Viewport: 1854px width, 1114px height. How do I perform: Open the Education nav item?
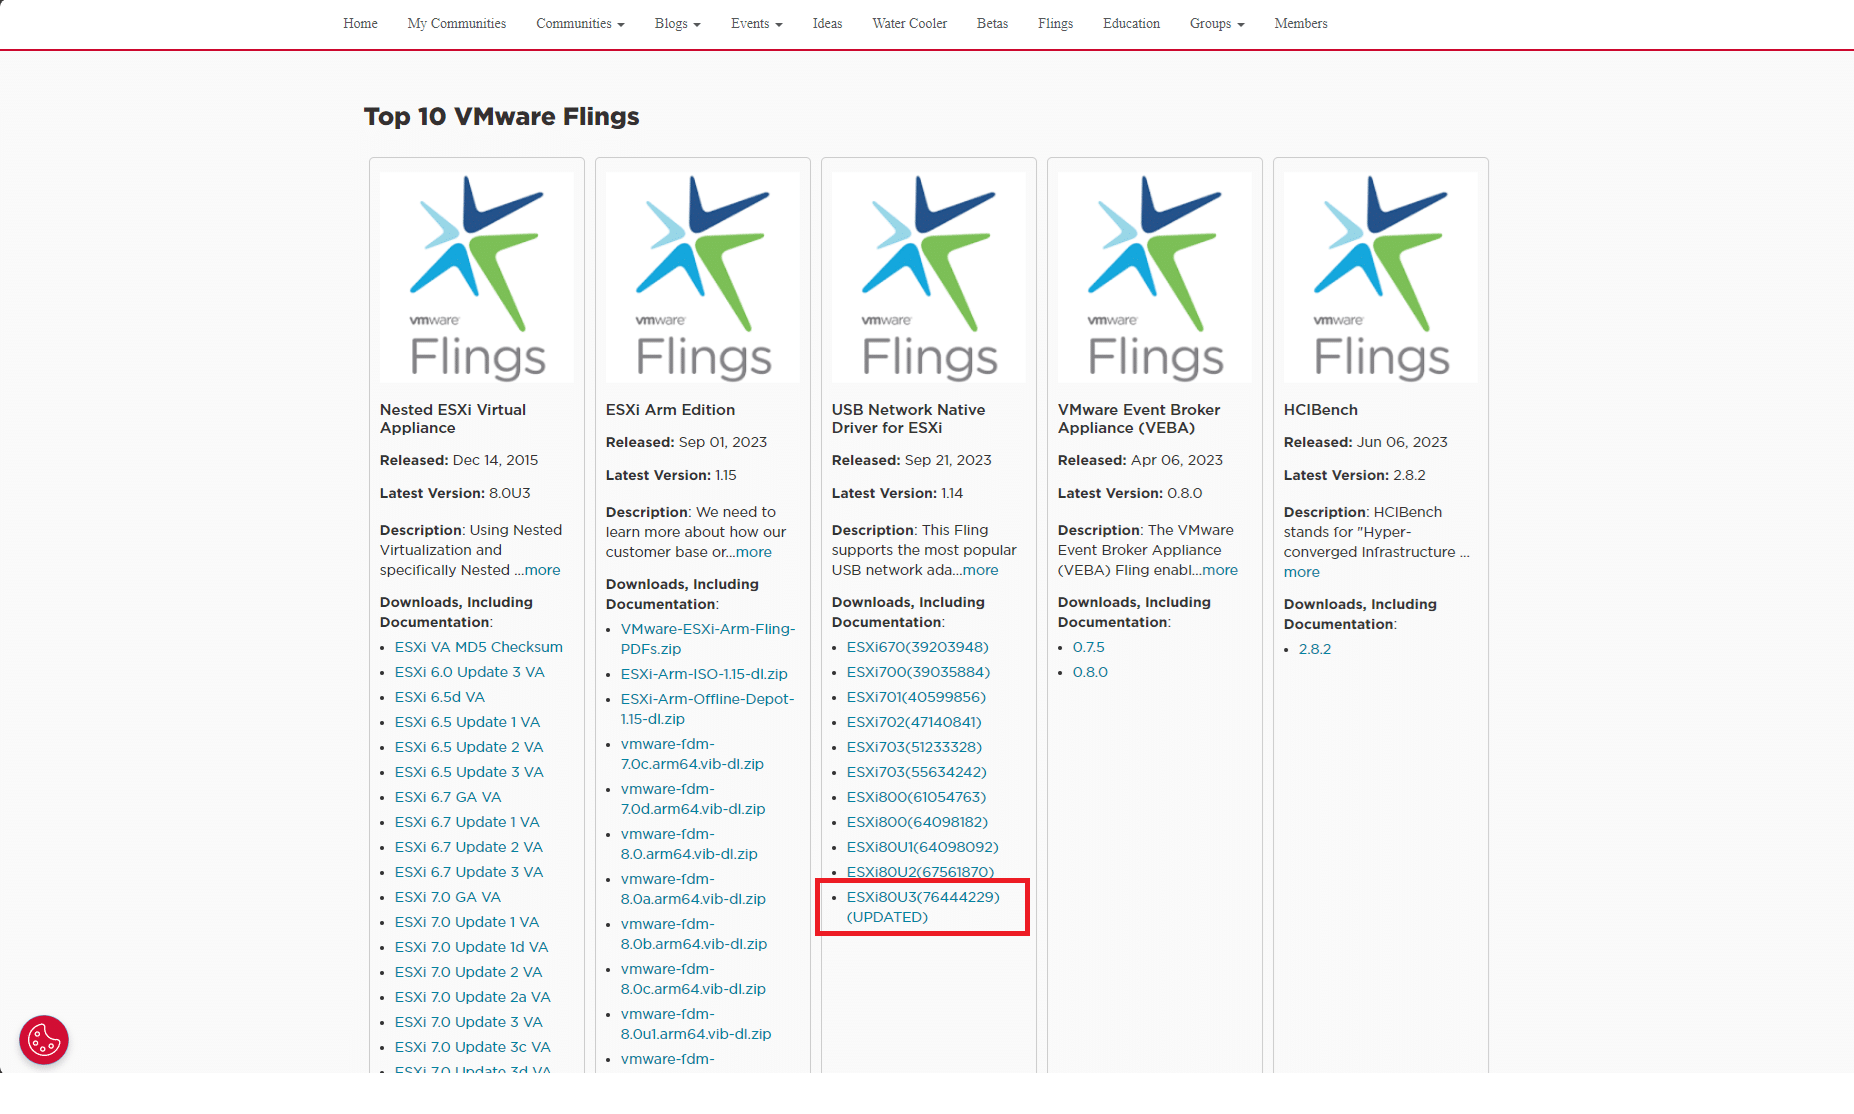coord(1131,23)
